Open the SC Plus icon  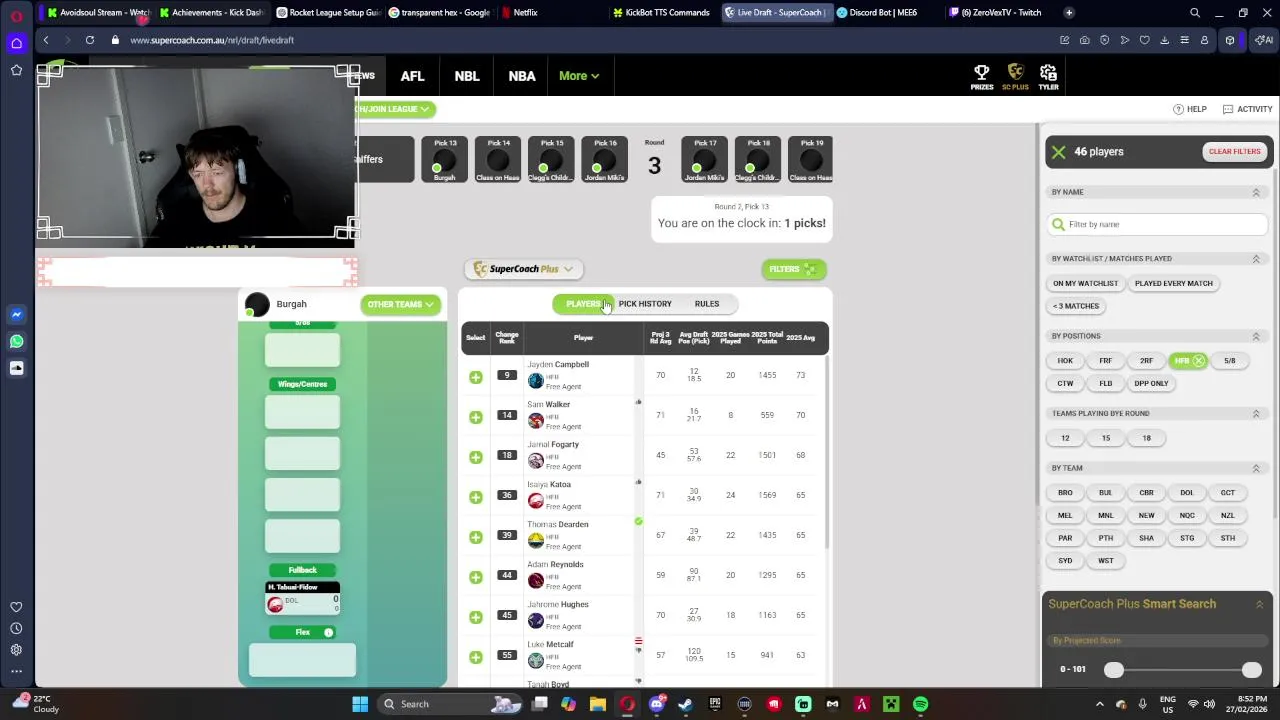[x=1015, y=76]
